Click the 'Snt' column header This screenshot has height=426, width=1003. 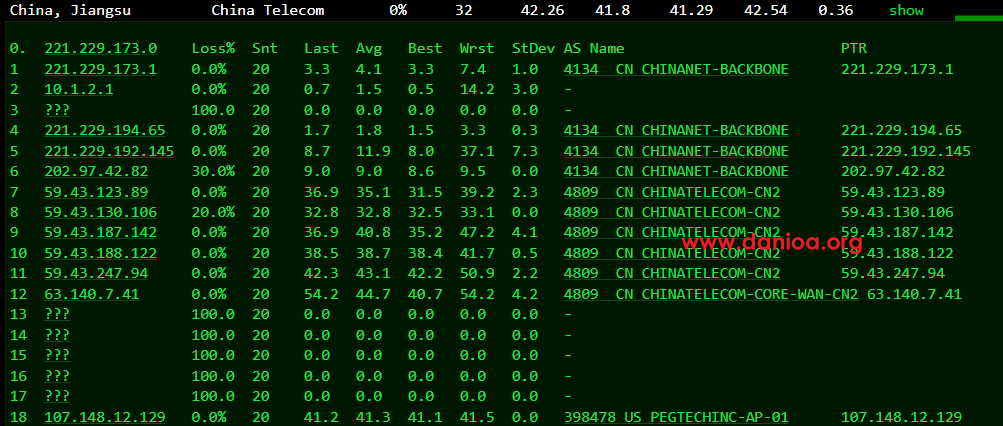coord(265,49)
